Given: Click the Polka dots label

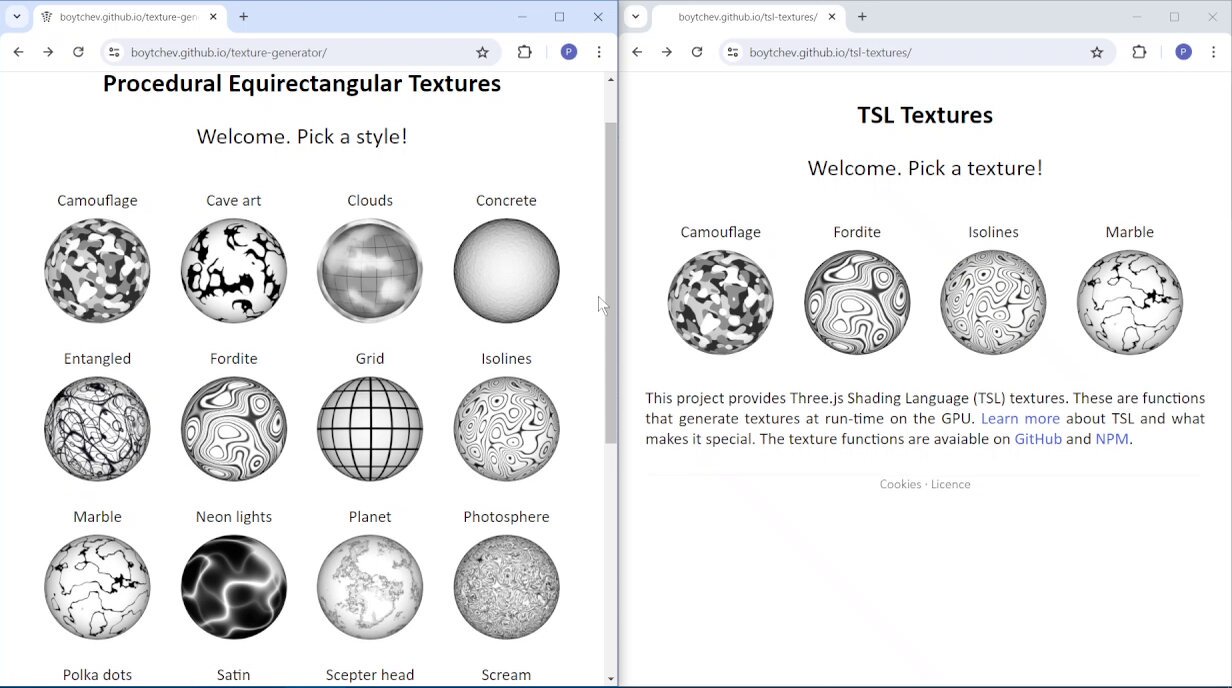Looking at the screenshot, I should (x=97, y=675).
